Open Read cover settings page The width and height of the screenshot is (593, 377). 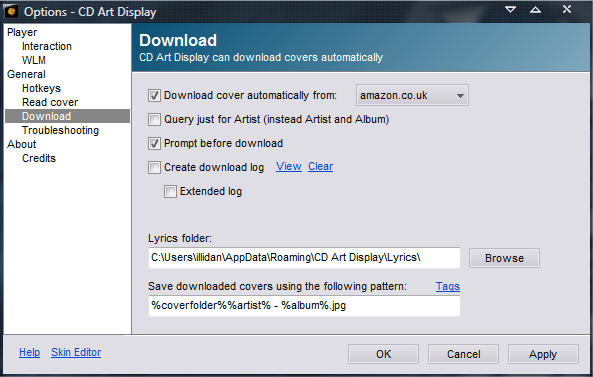(x=50, y=102)
